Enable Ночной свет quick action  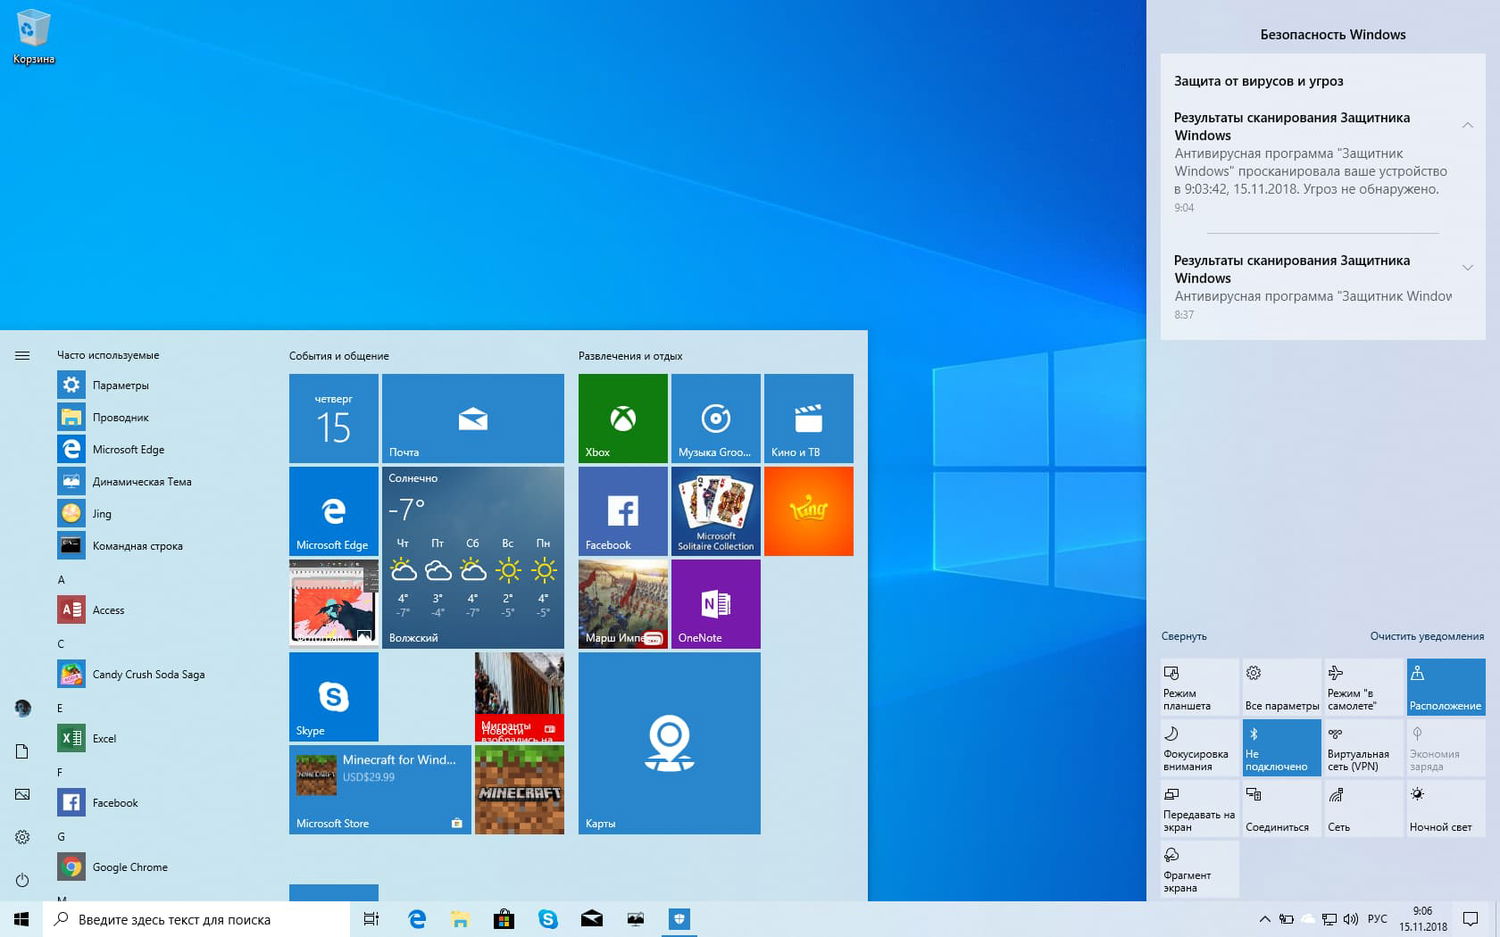point(1444,808)
